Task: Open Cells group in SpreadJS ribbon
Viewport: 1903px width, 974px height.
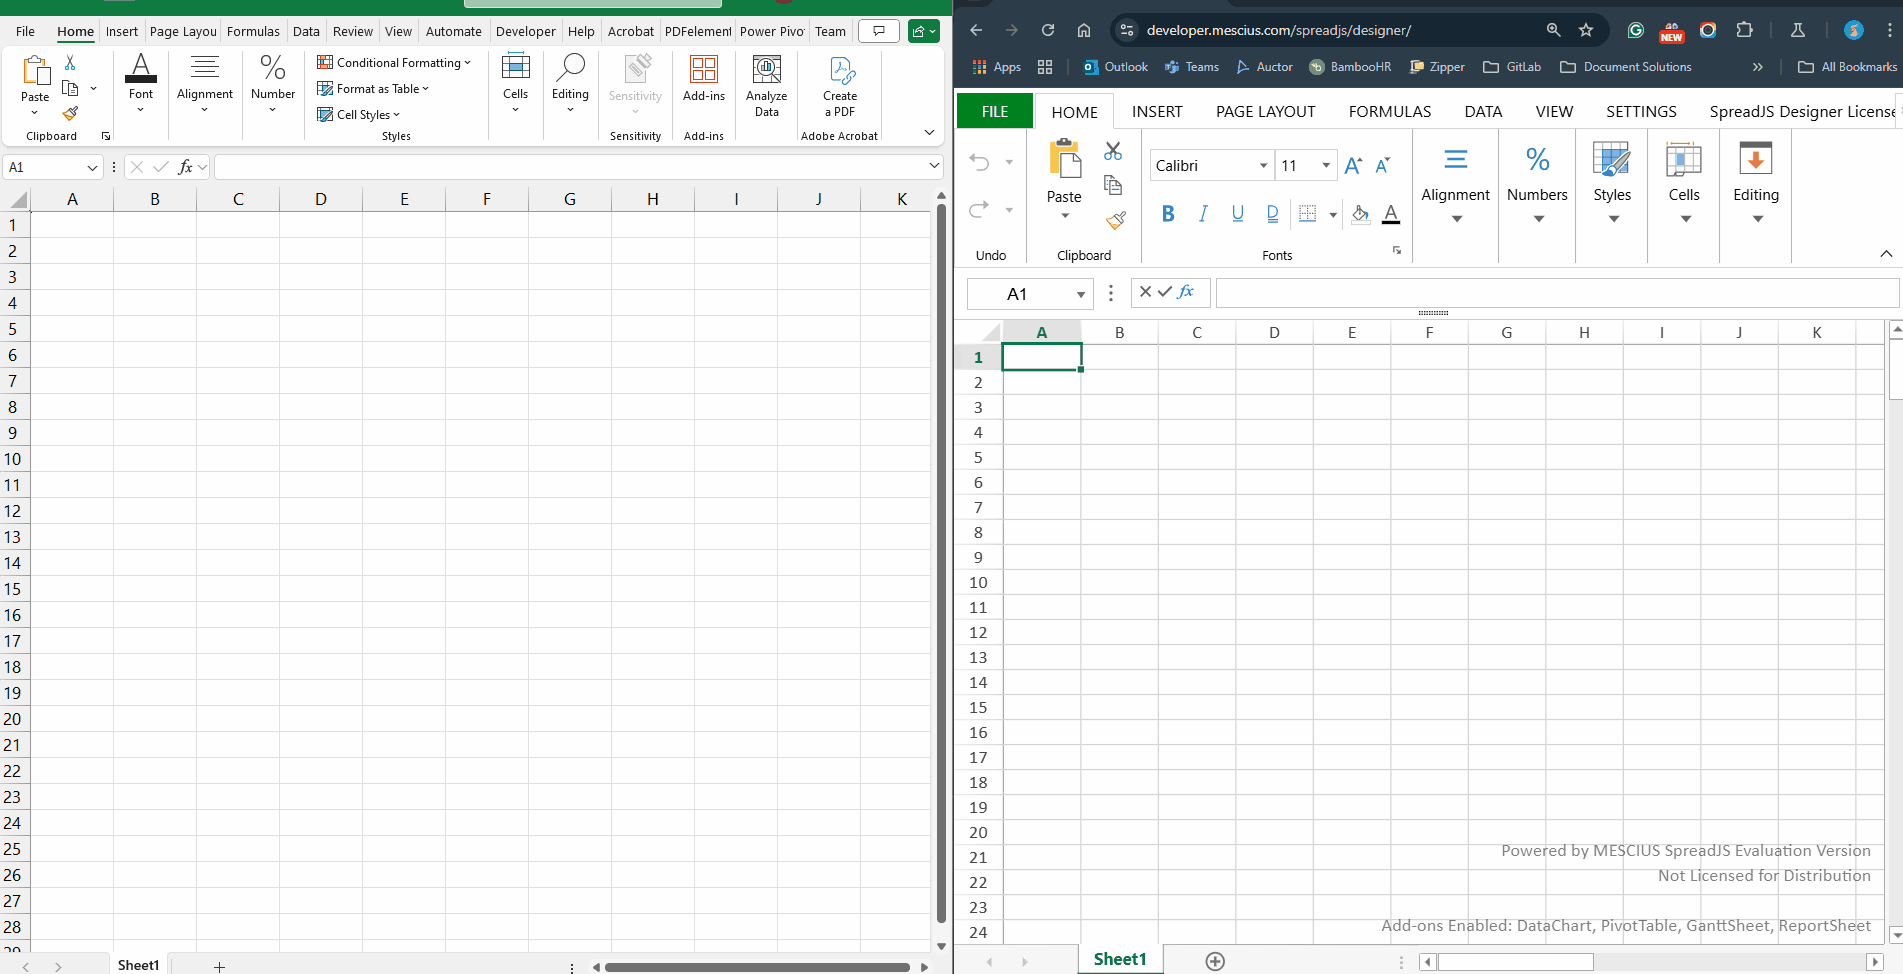Action: tap(1684, 183)
